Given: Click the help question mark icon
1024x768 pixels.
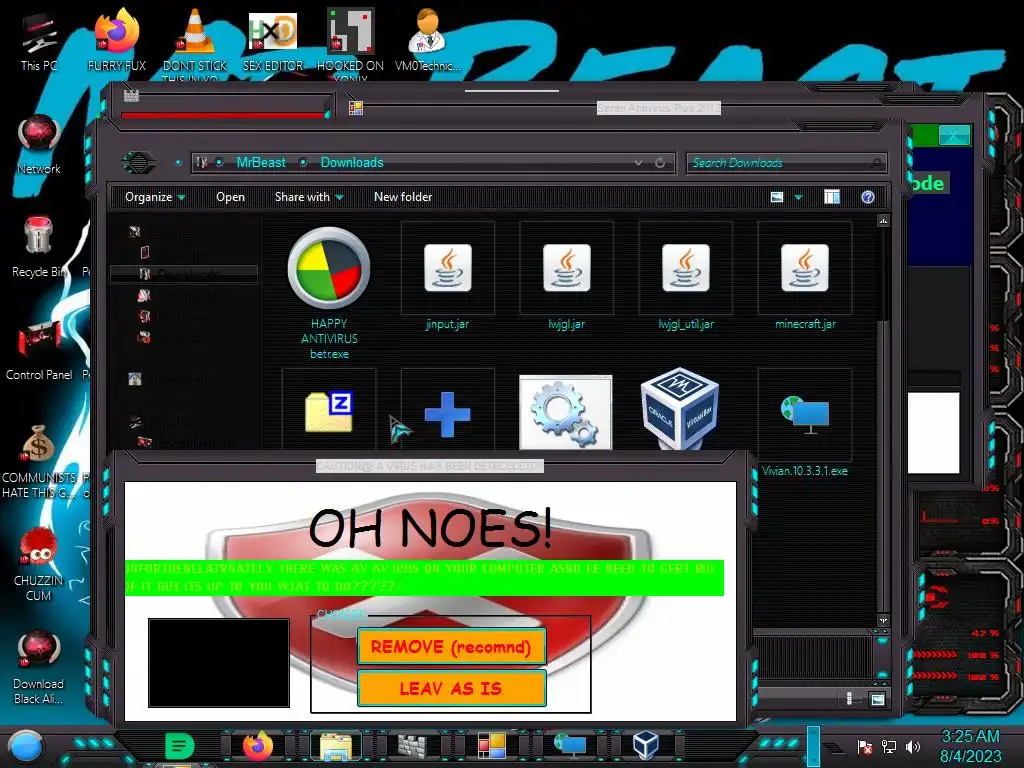Looking at the screenshot, I should 867,197.
